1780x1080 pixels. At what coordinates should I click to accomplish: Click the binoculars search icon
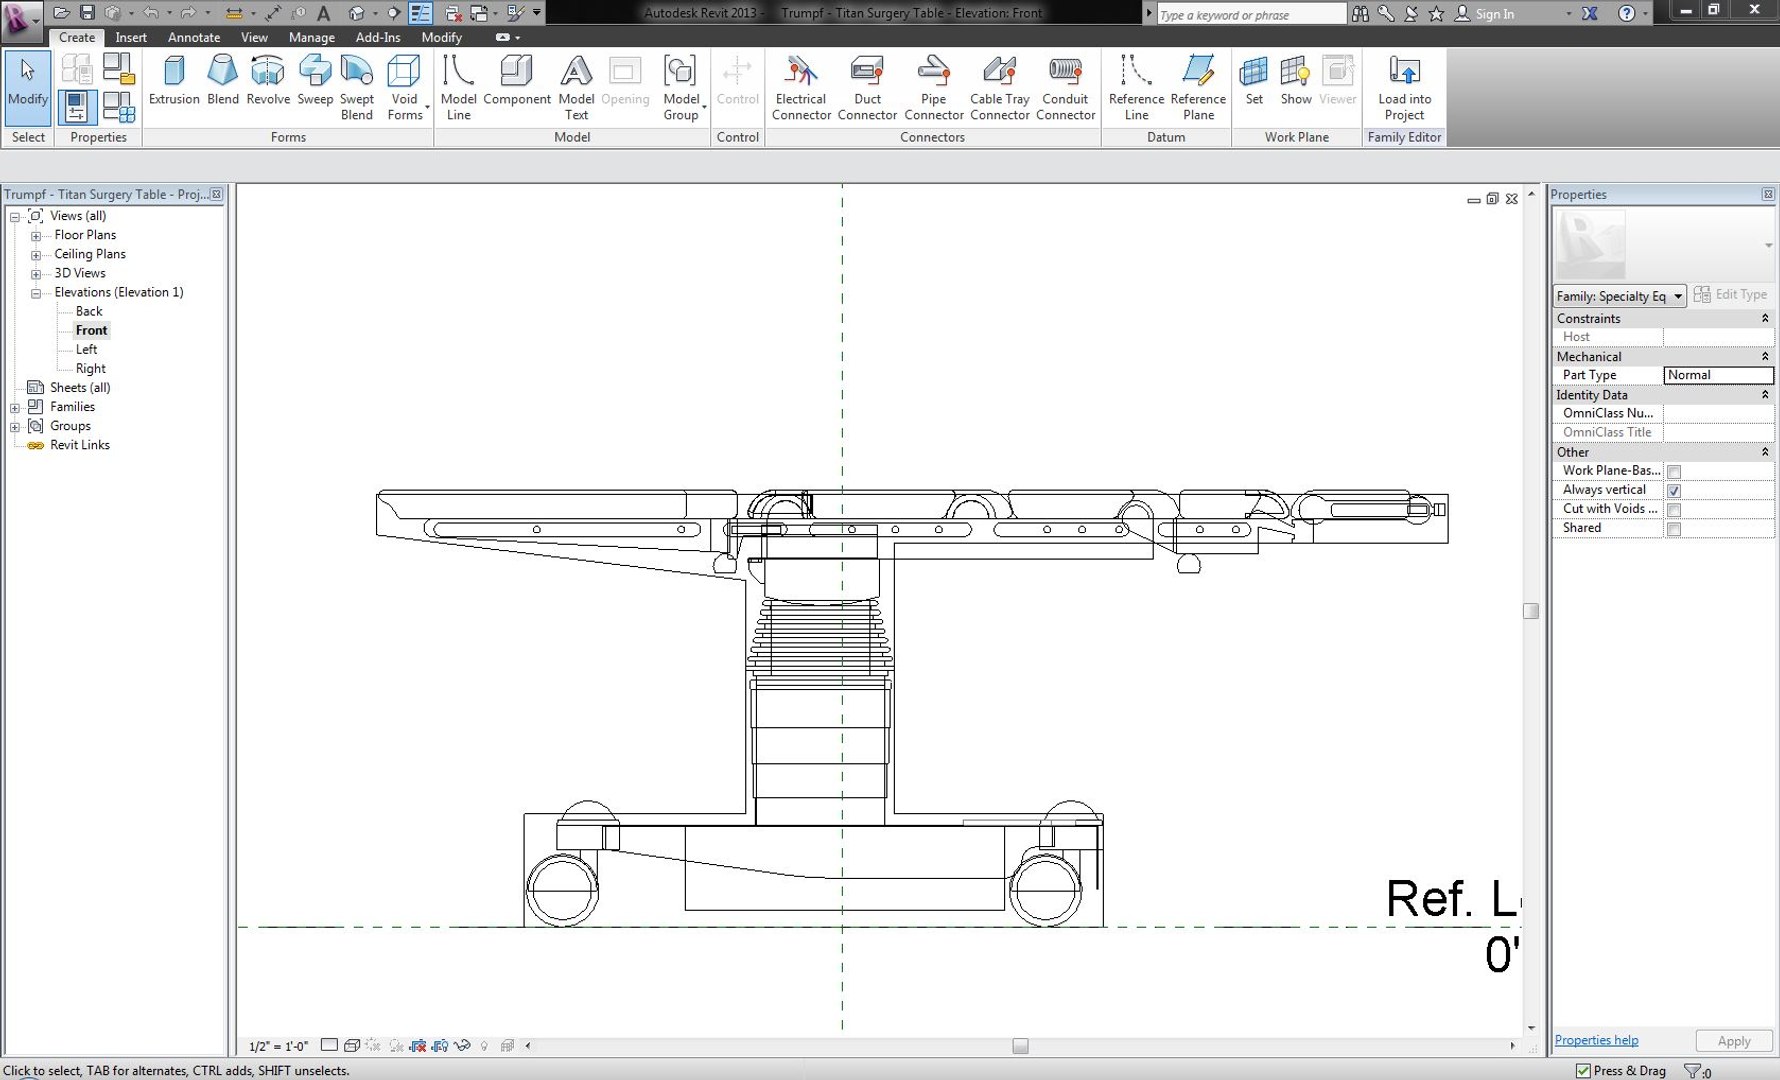click(1360, 14)
